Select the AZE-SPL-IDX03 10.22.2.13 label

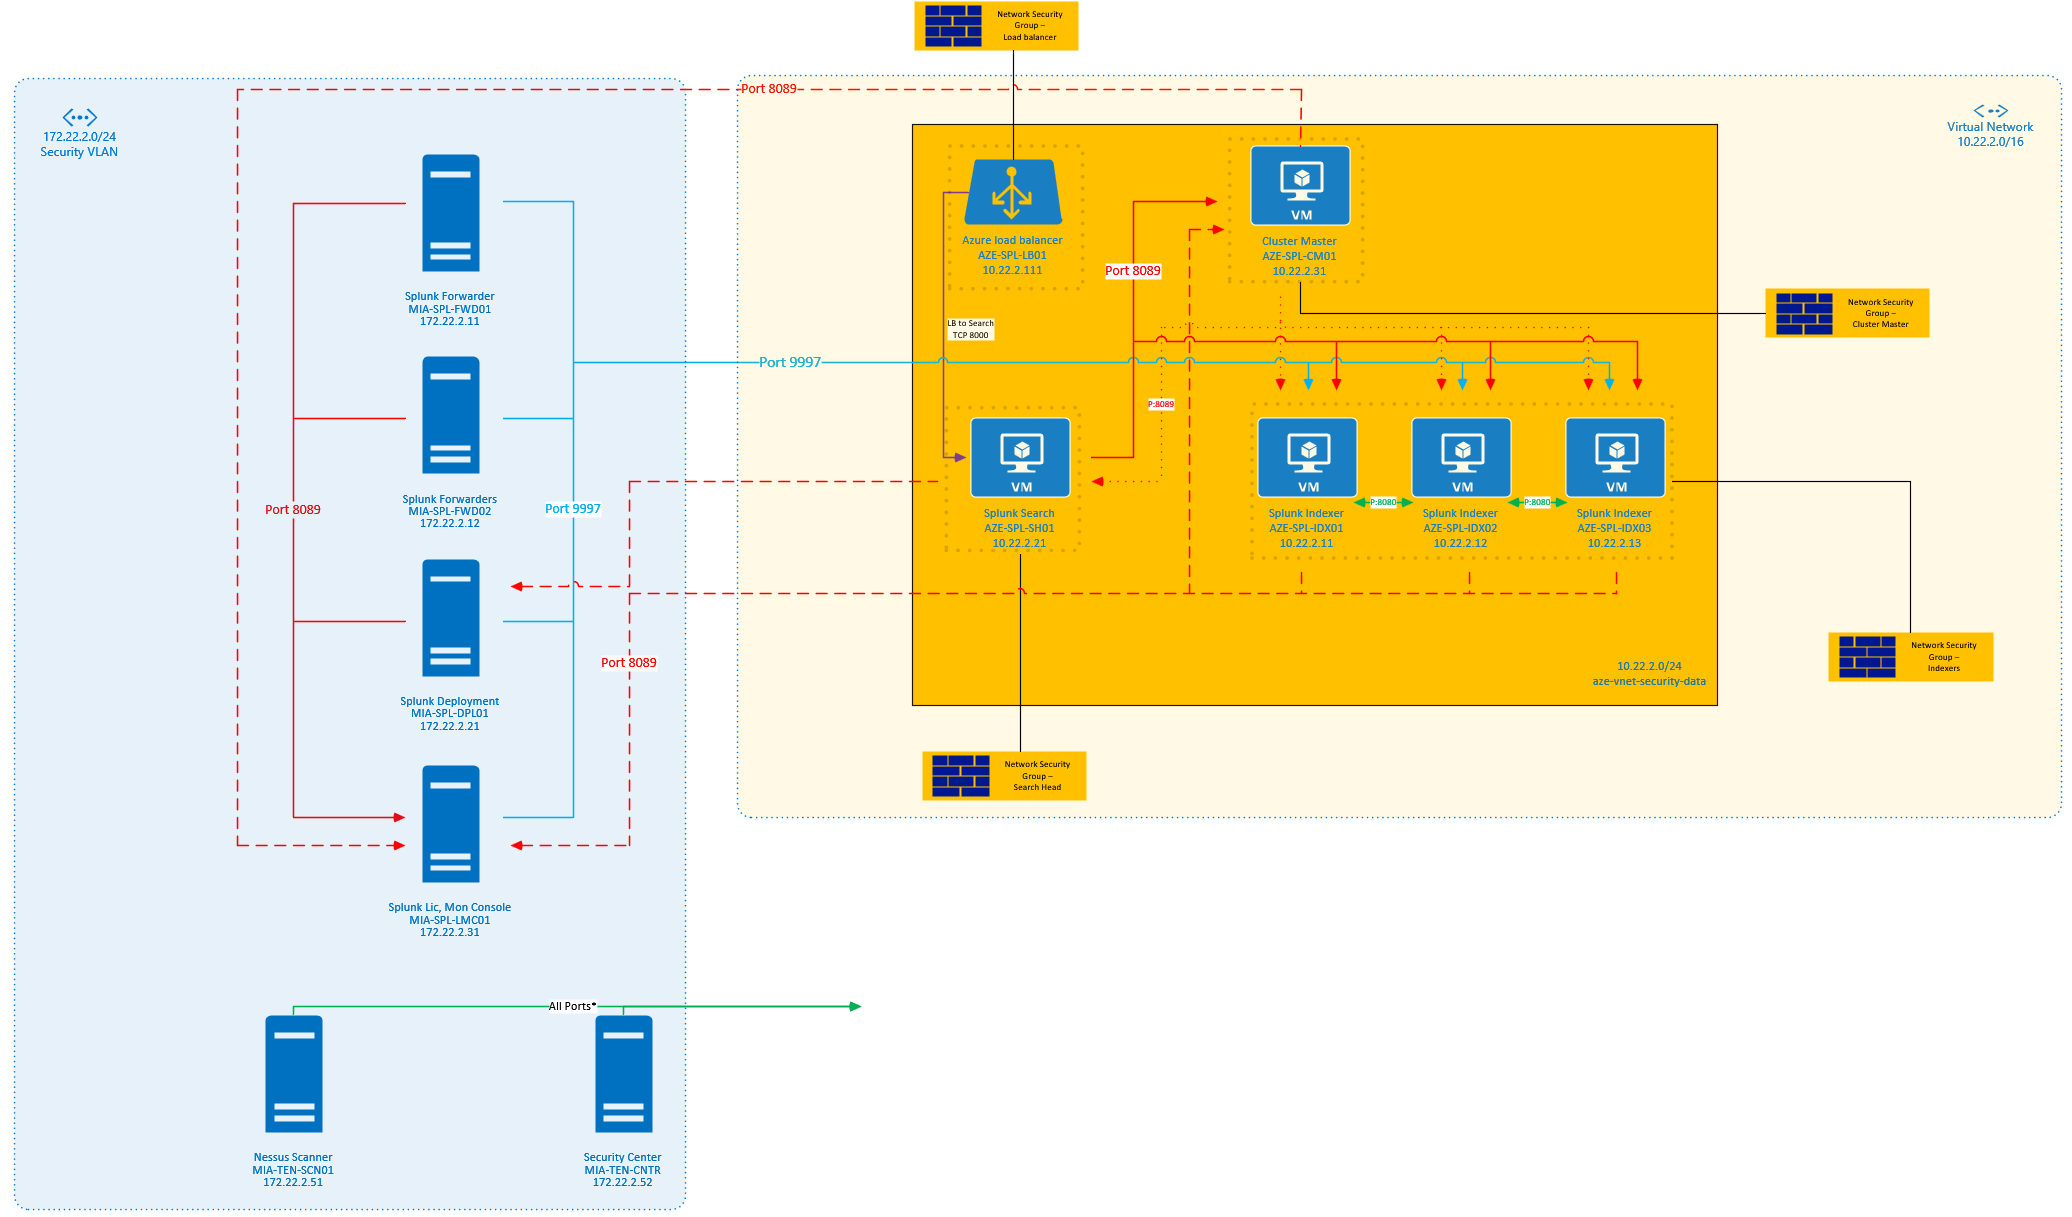1614,536
